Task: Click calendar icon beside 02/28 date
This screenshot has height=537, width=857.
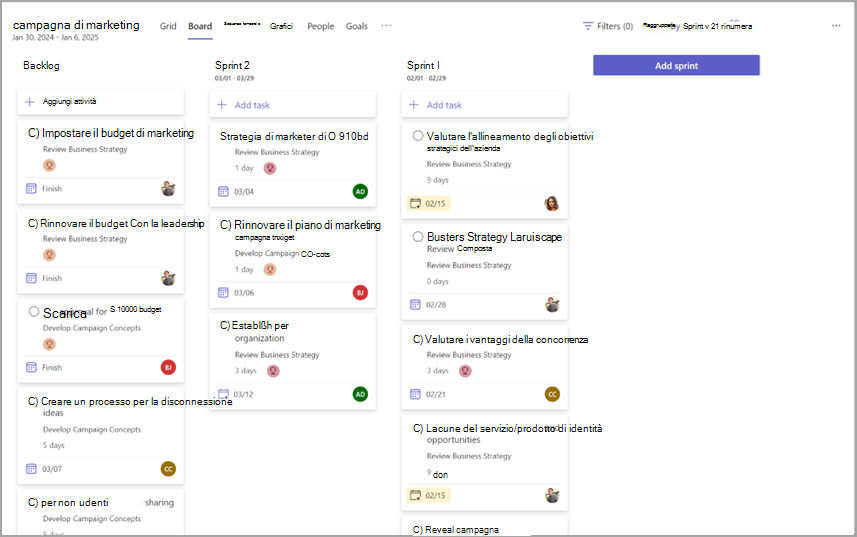Action: click(415, 304)
